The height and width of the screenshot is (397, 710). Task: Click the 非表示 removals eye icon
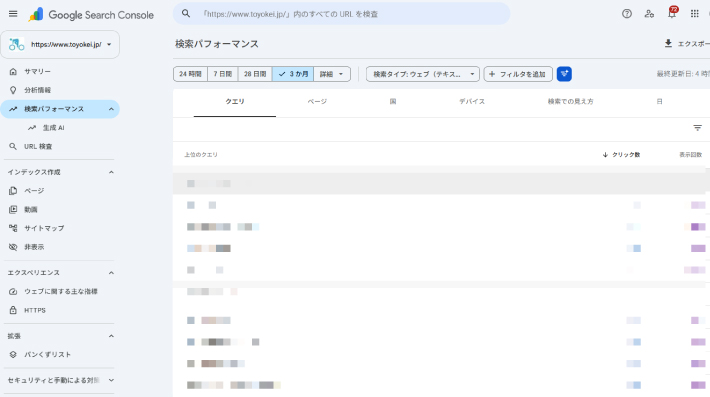click(x=13, y=247)
